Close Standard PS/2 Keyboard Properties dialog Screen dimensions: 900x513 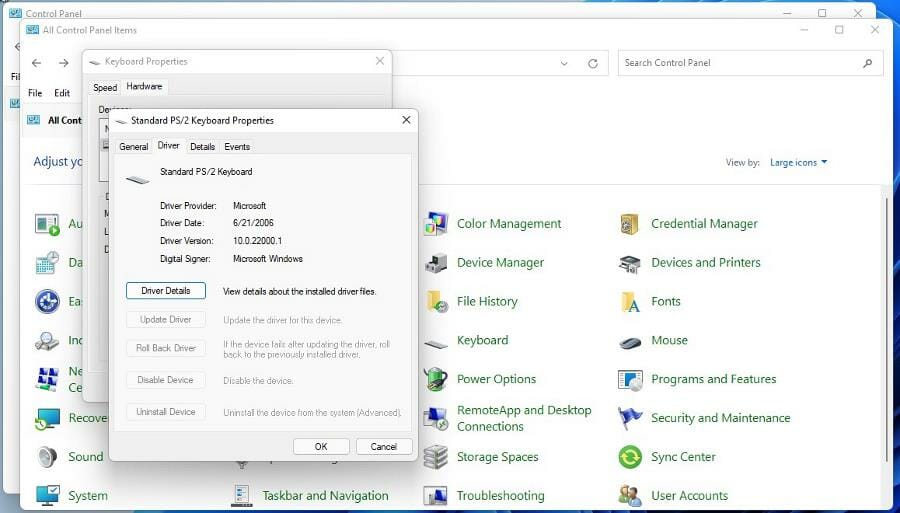pyautogui.click(x=406, y=120)
